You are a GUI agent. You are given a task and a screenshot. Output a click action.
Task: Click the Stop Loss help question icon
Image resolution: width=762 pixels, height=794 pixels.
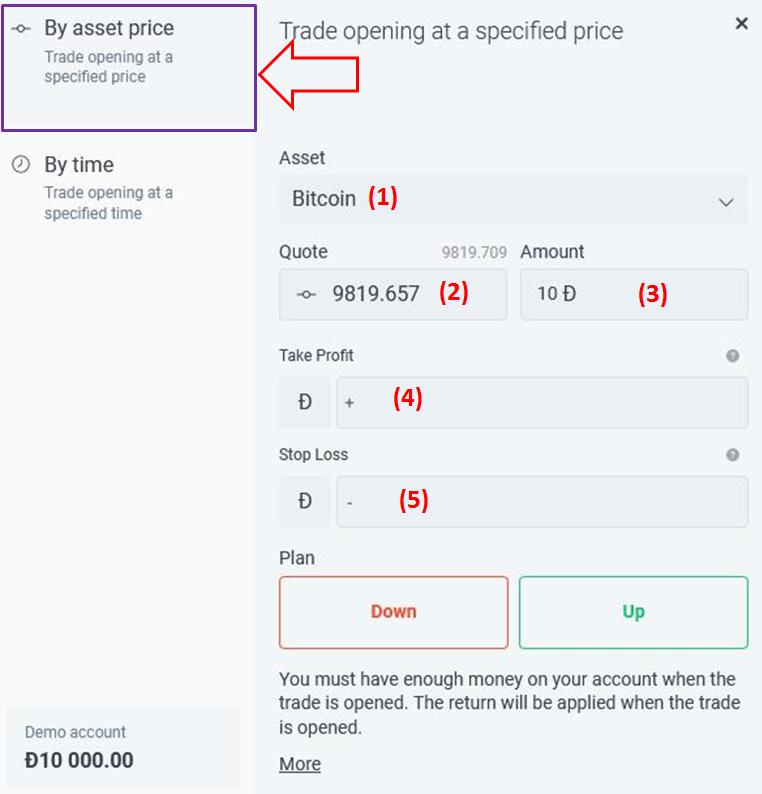pos(733,455)
